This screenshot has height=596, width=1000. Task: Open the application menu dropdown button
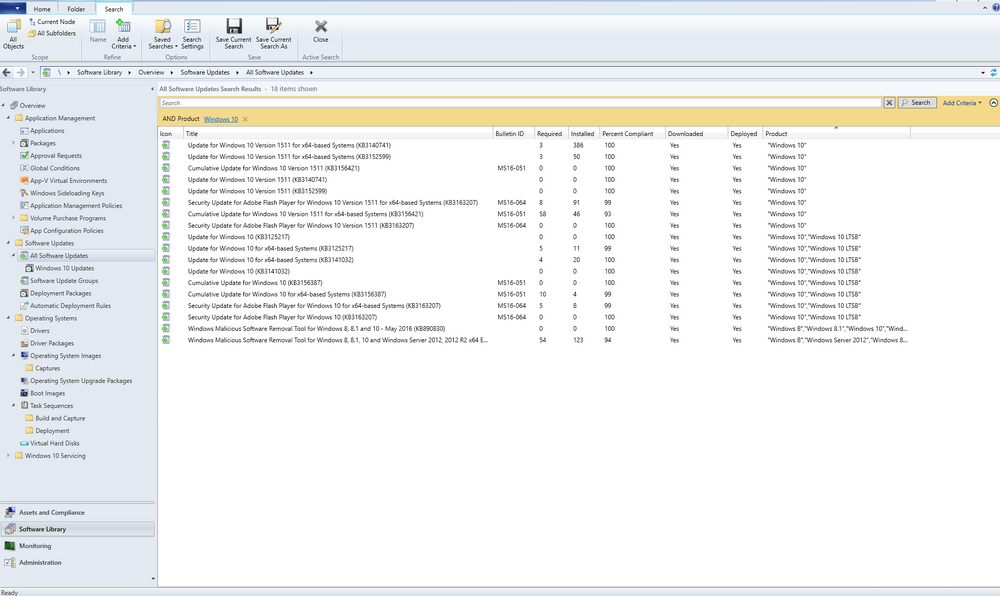[x=12, y=8]
